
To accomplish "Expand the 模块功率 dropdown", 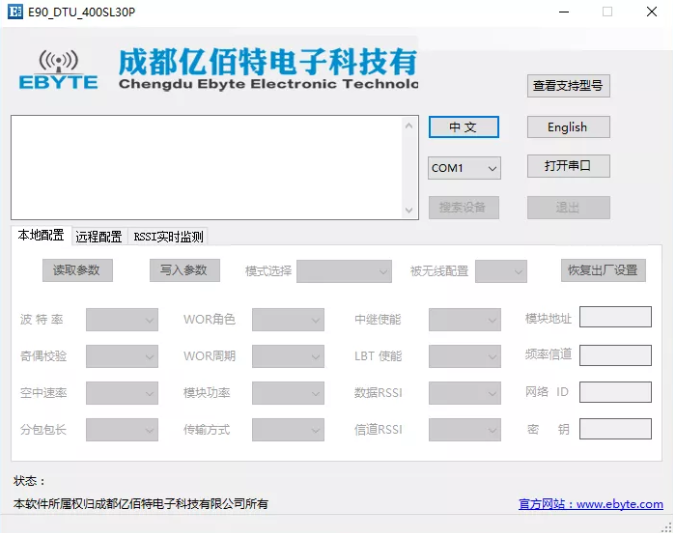I will pos(288,393).
